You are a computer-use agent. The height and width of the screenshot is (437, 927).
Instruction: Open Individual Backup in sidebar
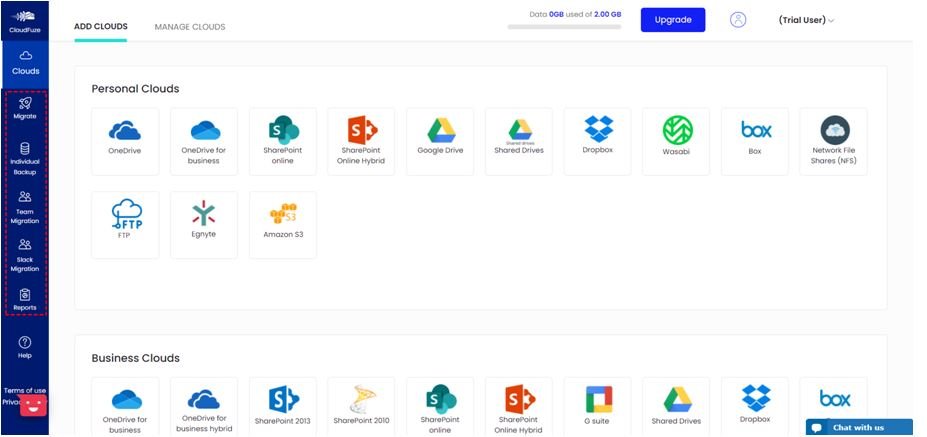pyautogui.click(x=25, y=158)
